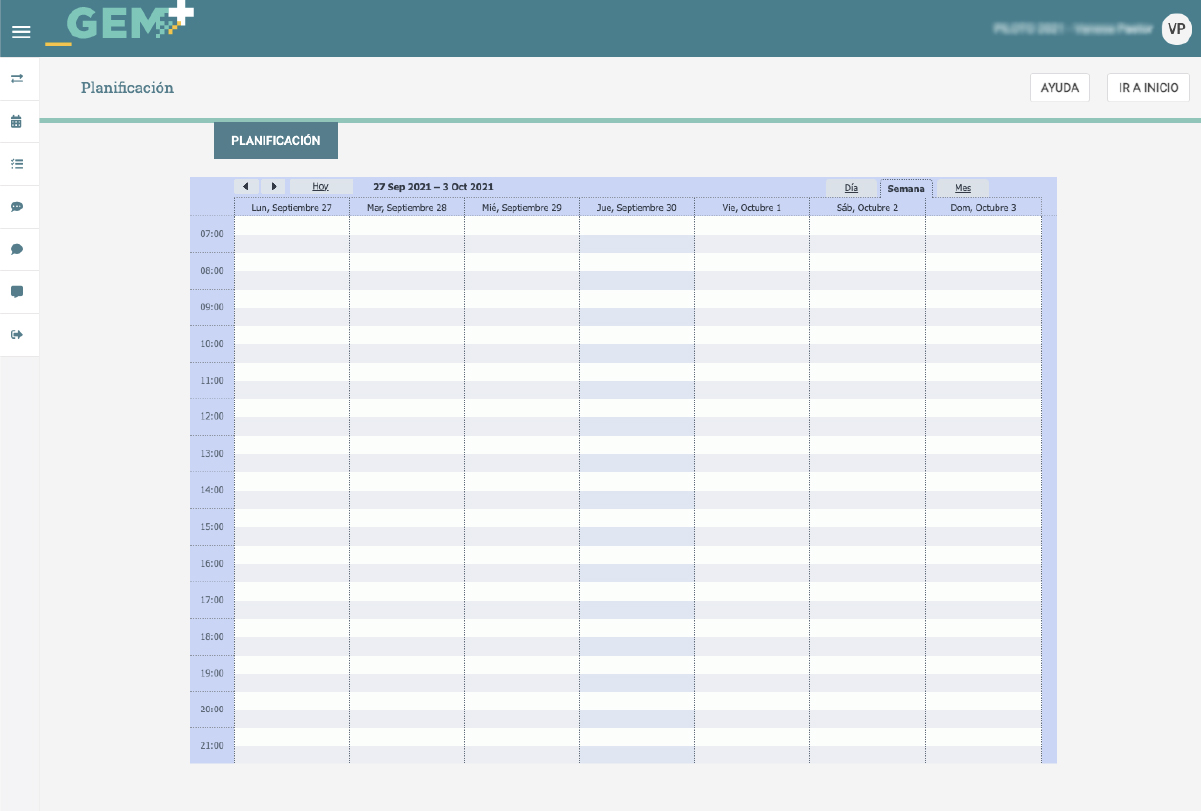Open the PLANIFICACIÓN tab
This screenshot has width=1201, height=811.
tap(276, 141)
